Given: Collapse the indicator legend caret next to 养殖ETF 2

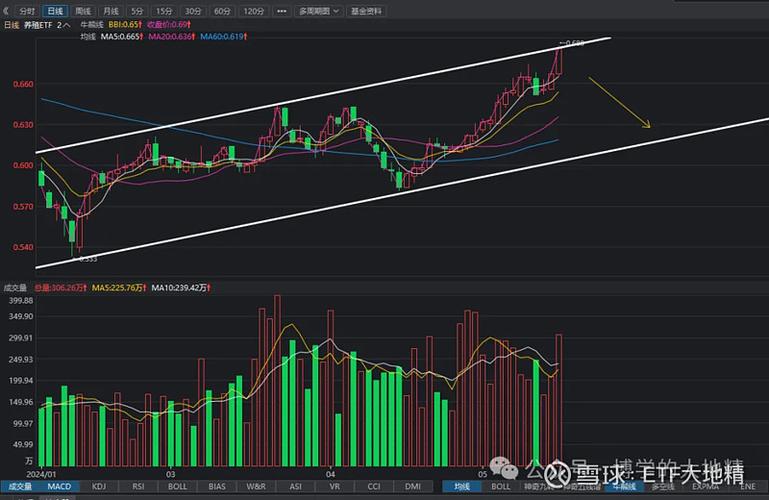Looking at the screenshot, I should coord(67,25).
